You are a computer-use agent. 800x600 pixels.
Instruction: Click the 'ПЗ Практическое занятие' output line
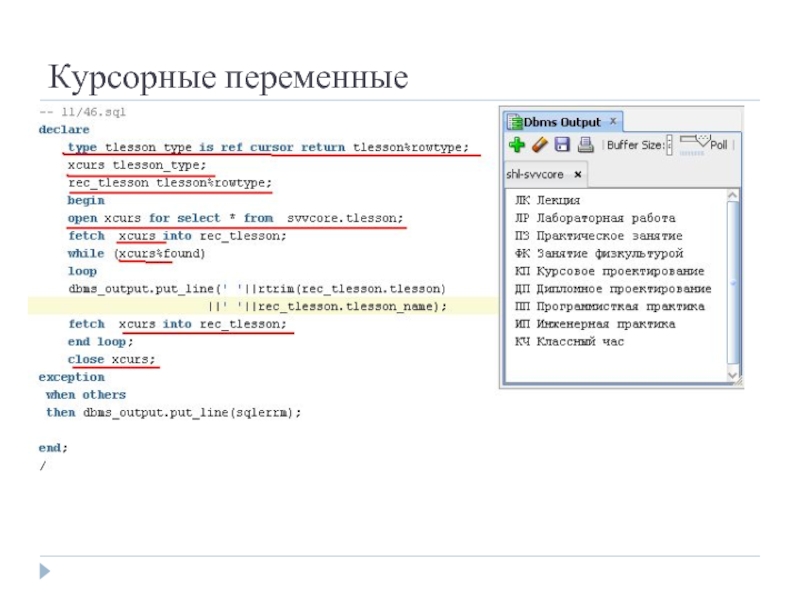[598, 236]
